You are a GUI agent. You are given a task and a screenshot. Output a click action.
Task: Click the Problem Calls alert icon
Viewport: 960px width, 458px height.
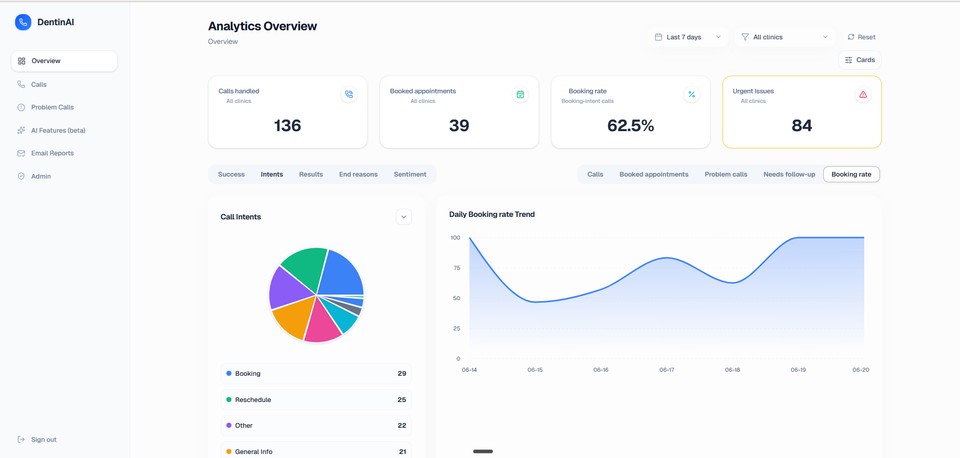21,107
